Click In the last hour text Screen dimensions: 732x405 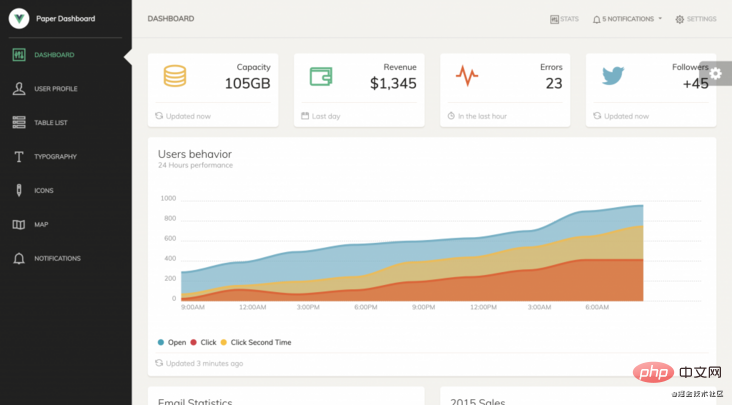coord(482,116)
